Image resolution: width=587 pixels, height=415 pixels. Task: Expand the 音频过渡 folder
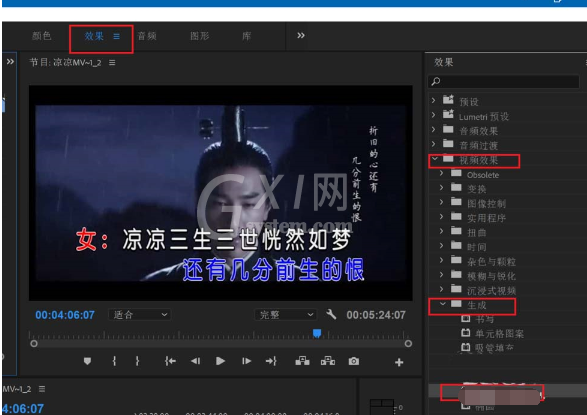(434, 144)
